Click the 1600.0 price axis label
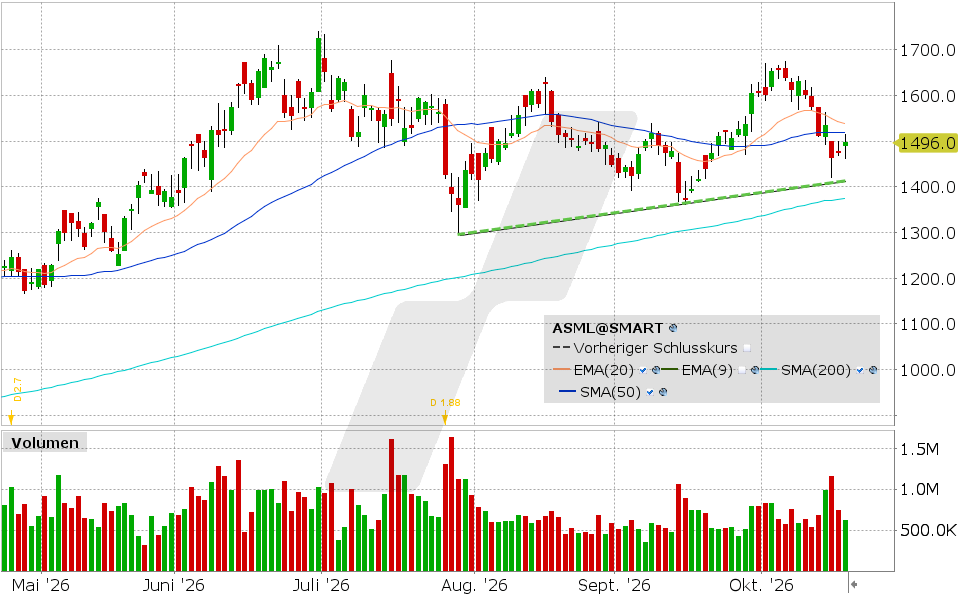The image size is (960, 600). tap(928, 96)
